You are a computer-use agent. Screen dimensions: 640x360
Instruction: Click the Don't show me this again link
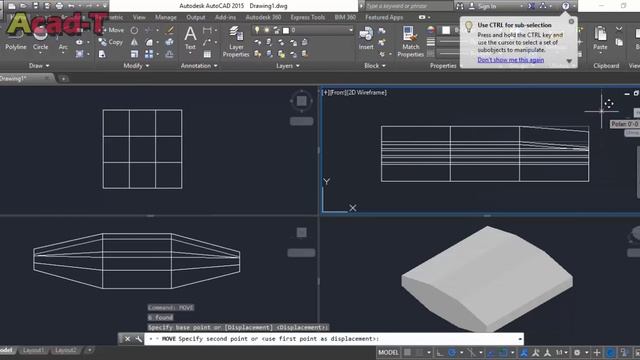click(511, 60)
